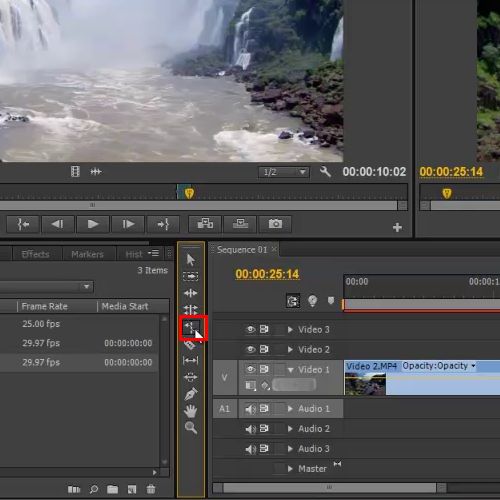
Task: Select the Track Select tool
Action: coord(190,276)
